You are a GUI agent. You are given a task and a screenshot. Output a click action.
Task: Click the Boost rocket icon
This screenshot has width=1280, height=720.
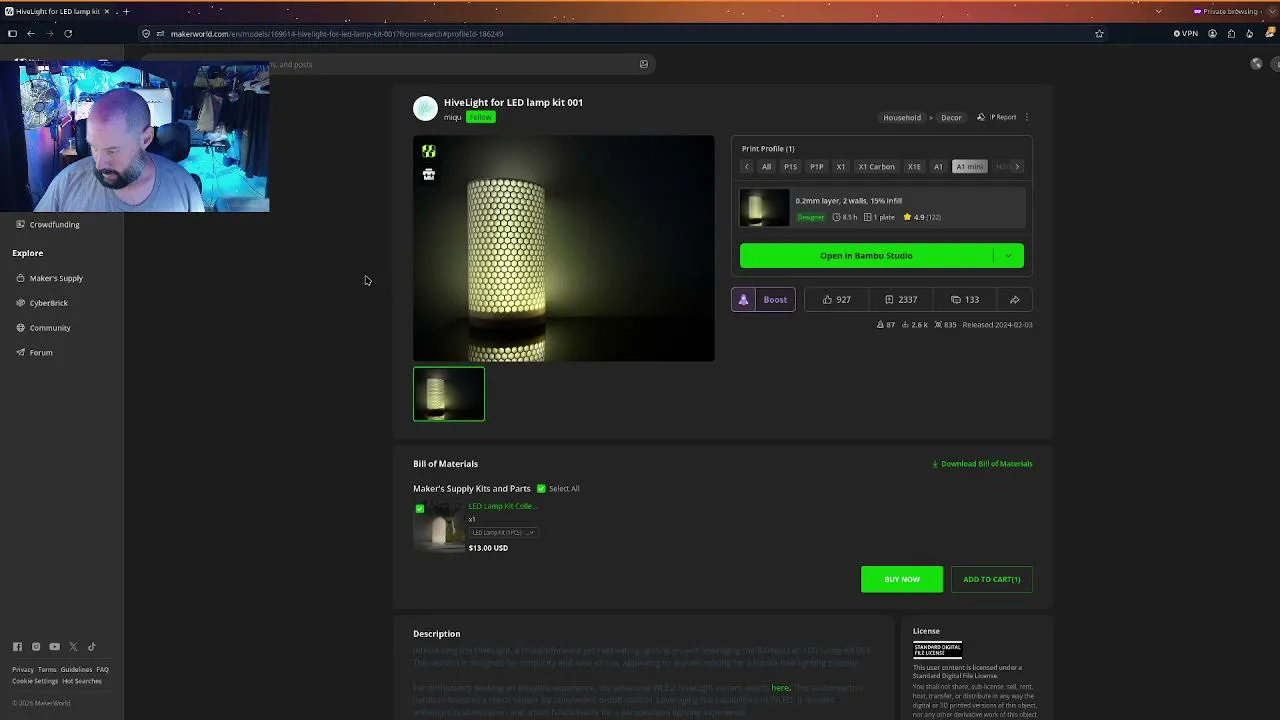(x=743, y=299)
